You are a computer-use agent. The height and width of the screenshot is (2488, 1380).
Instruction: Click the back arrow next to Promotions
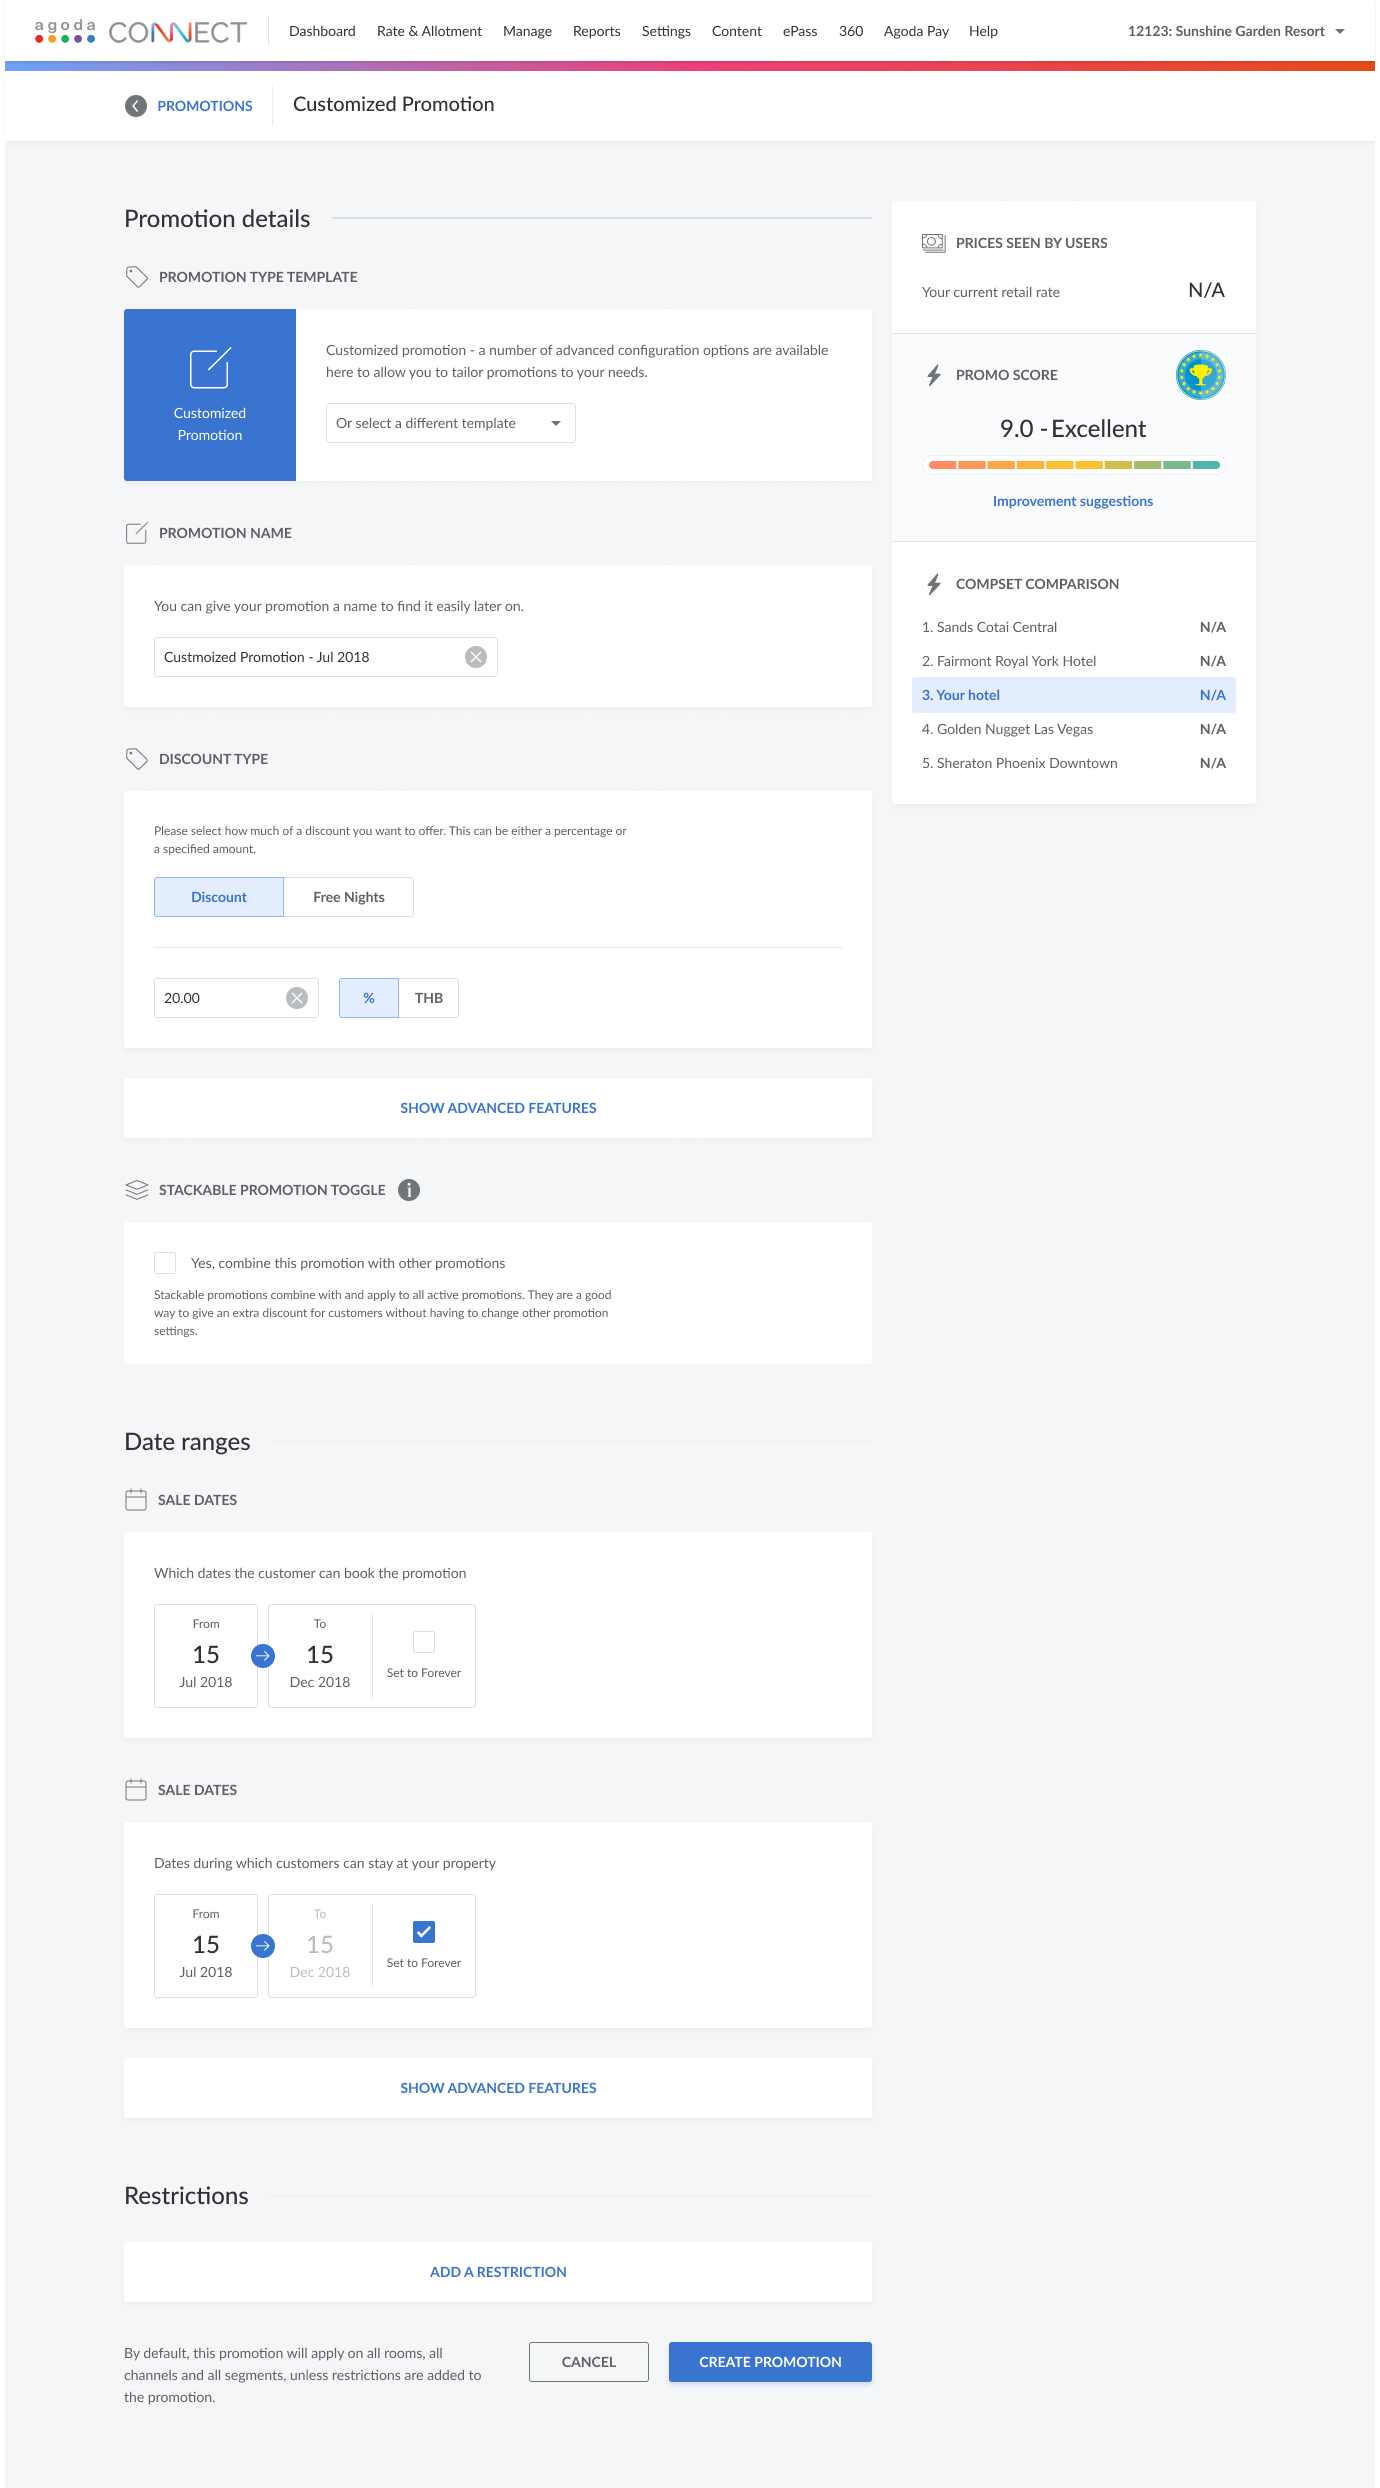[x=136, y=106]
